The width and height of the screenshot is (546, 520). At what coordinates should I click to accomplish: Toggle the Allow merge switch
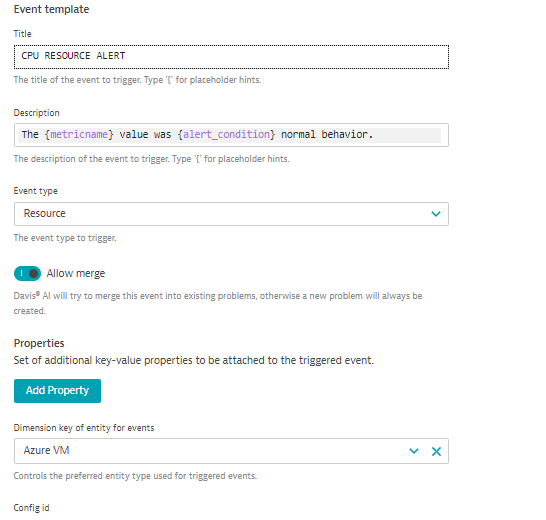point(27,273)
